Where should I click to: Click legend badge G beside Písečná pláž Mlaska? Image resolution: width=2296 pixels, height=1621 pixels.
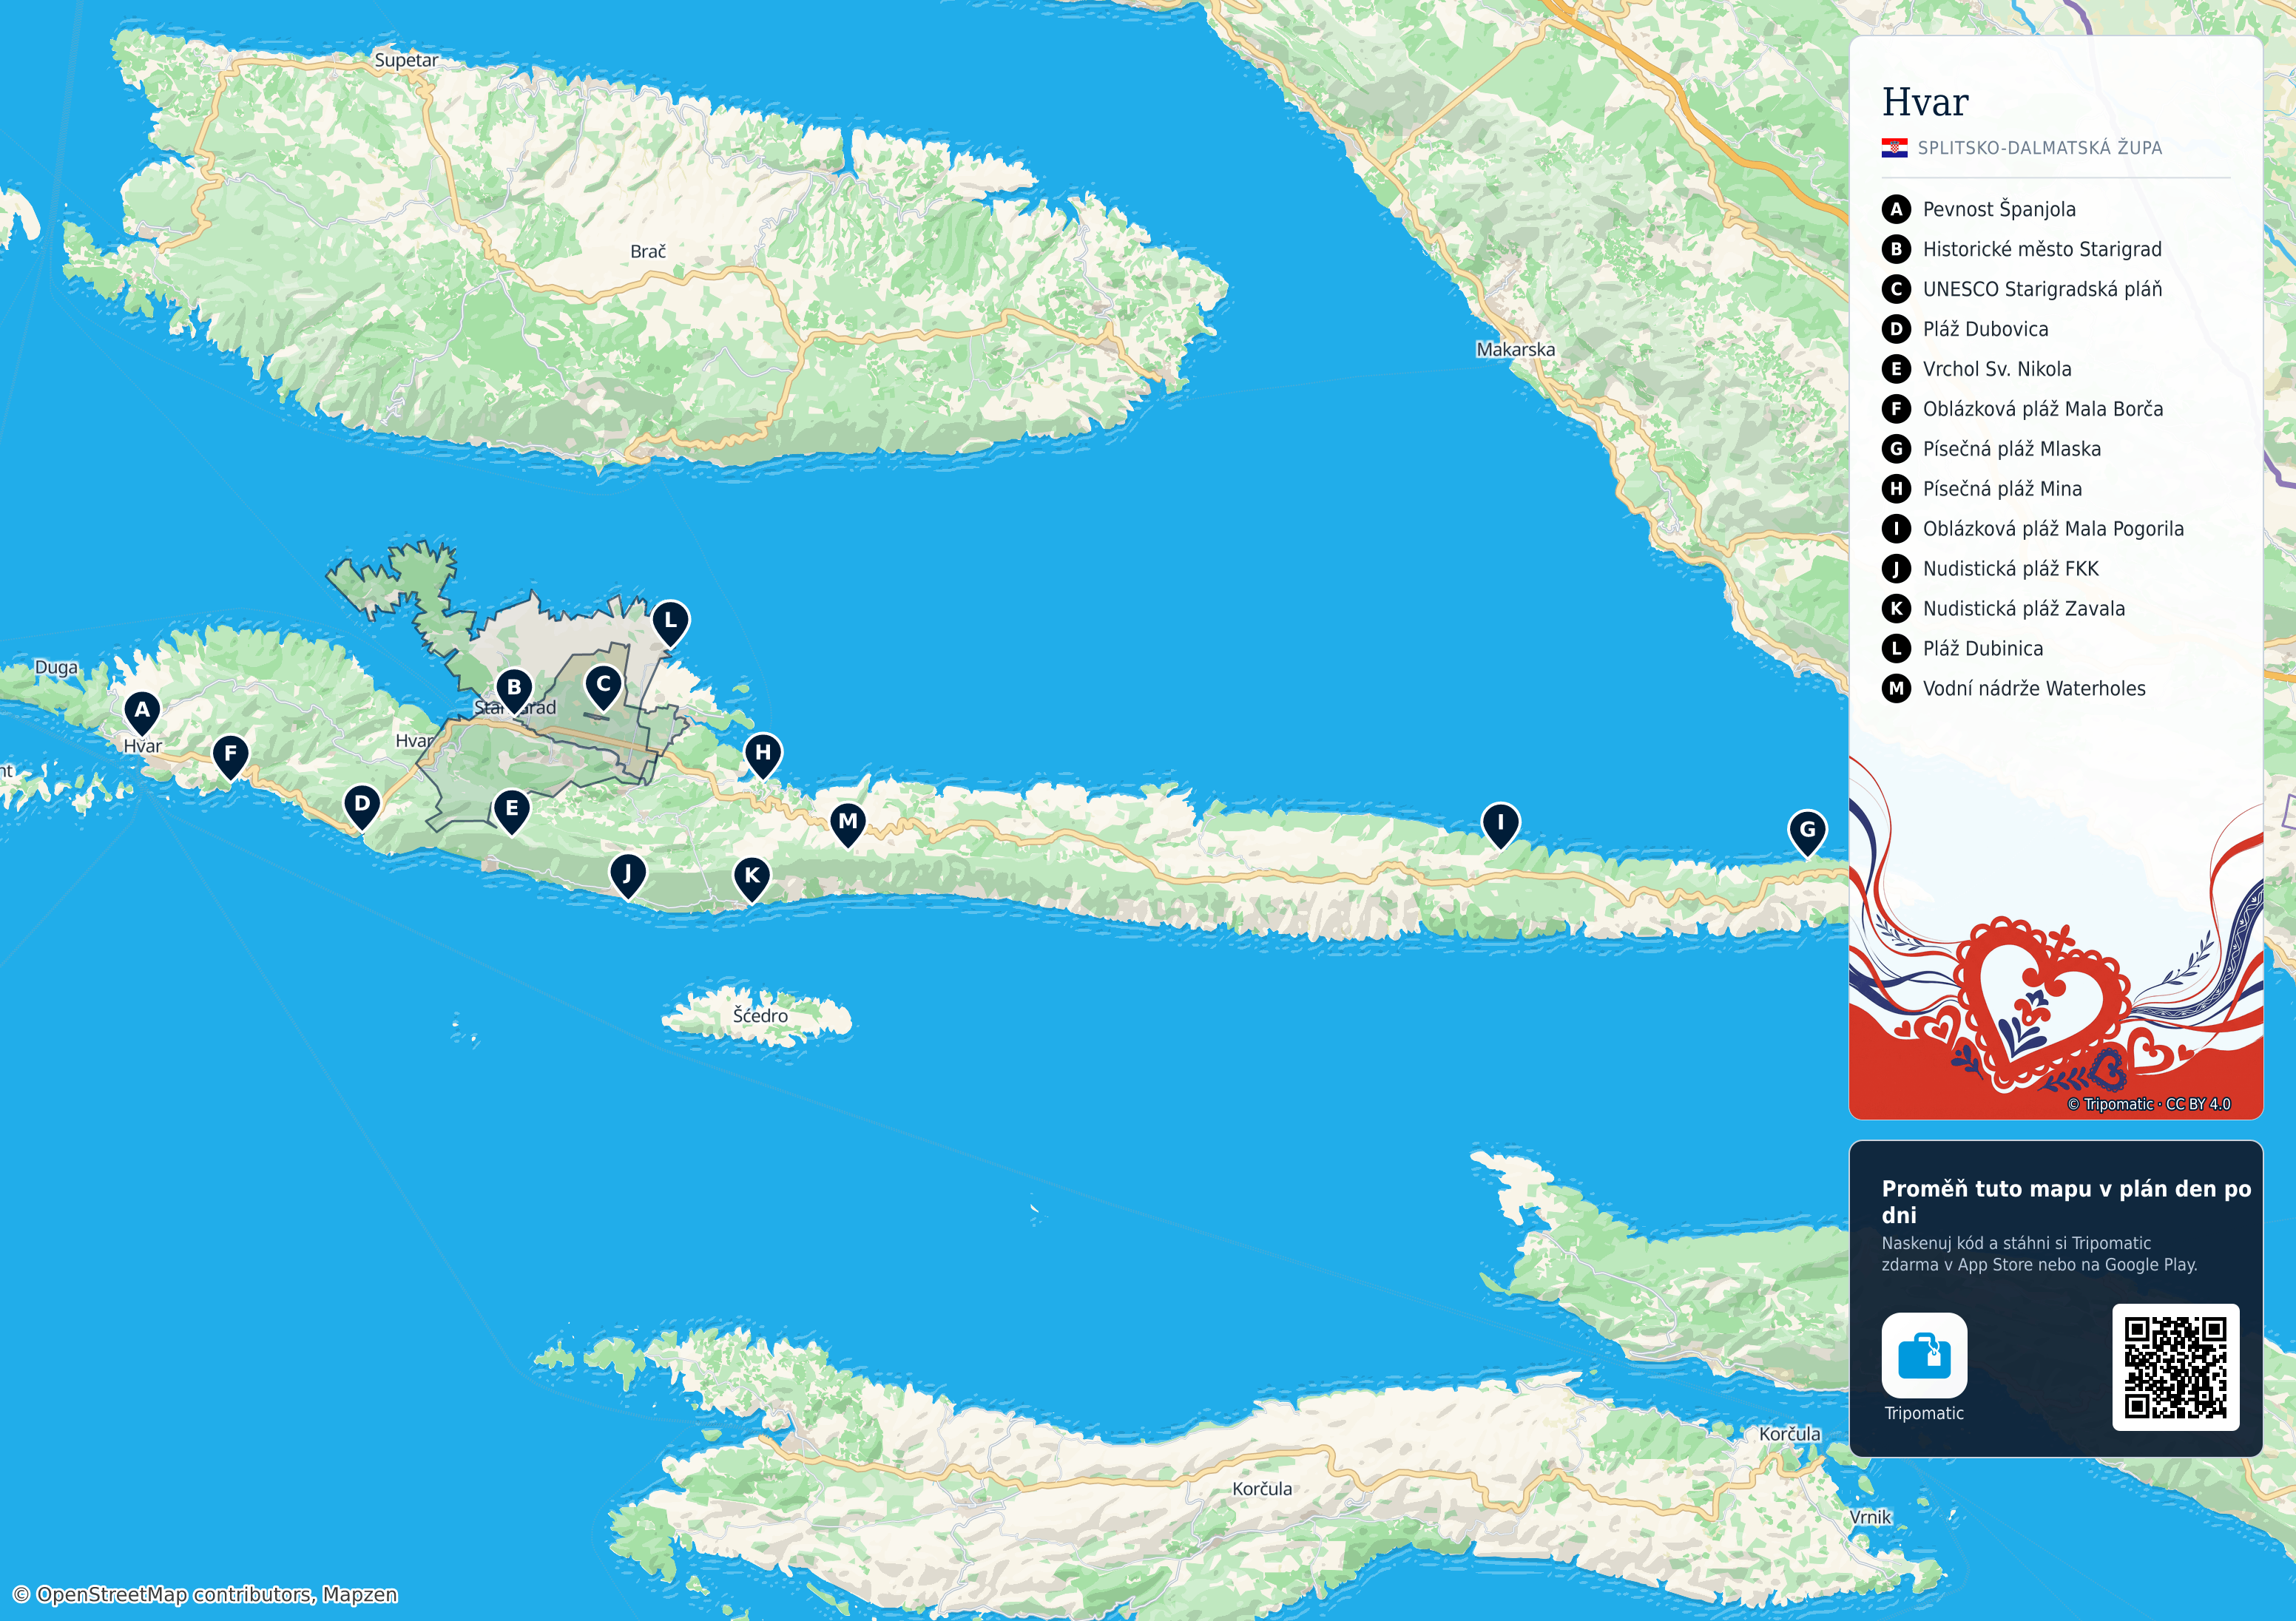coord(1896,449)
